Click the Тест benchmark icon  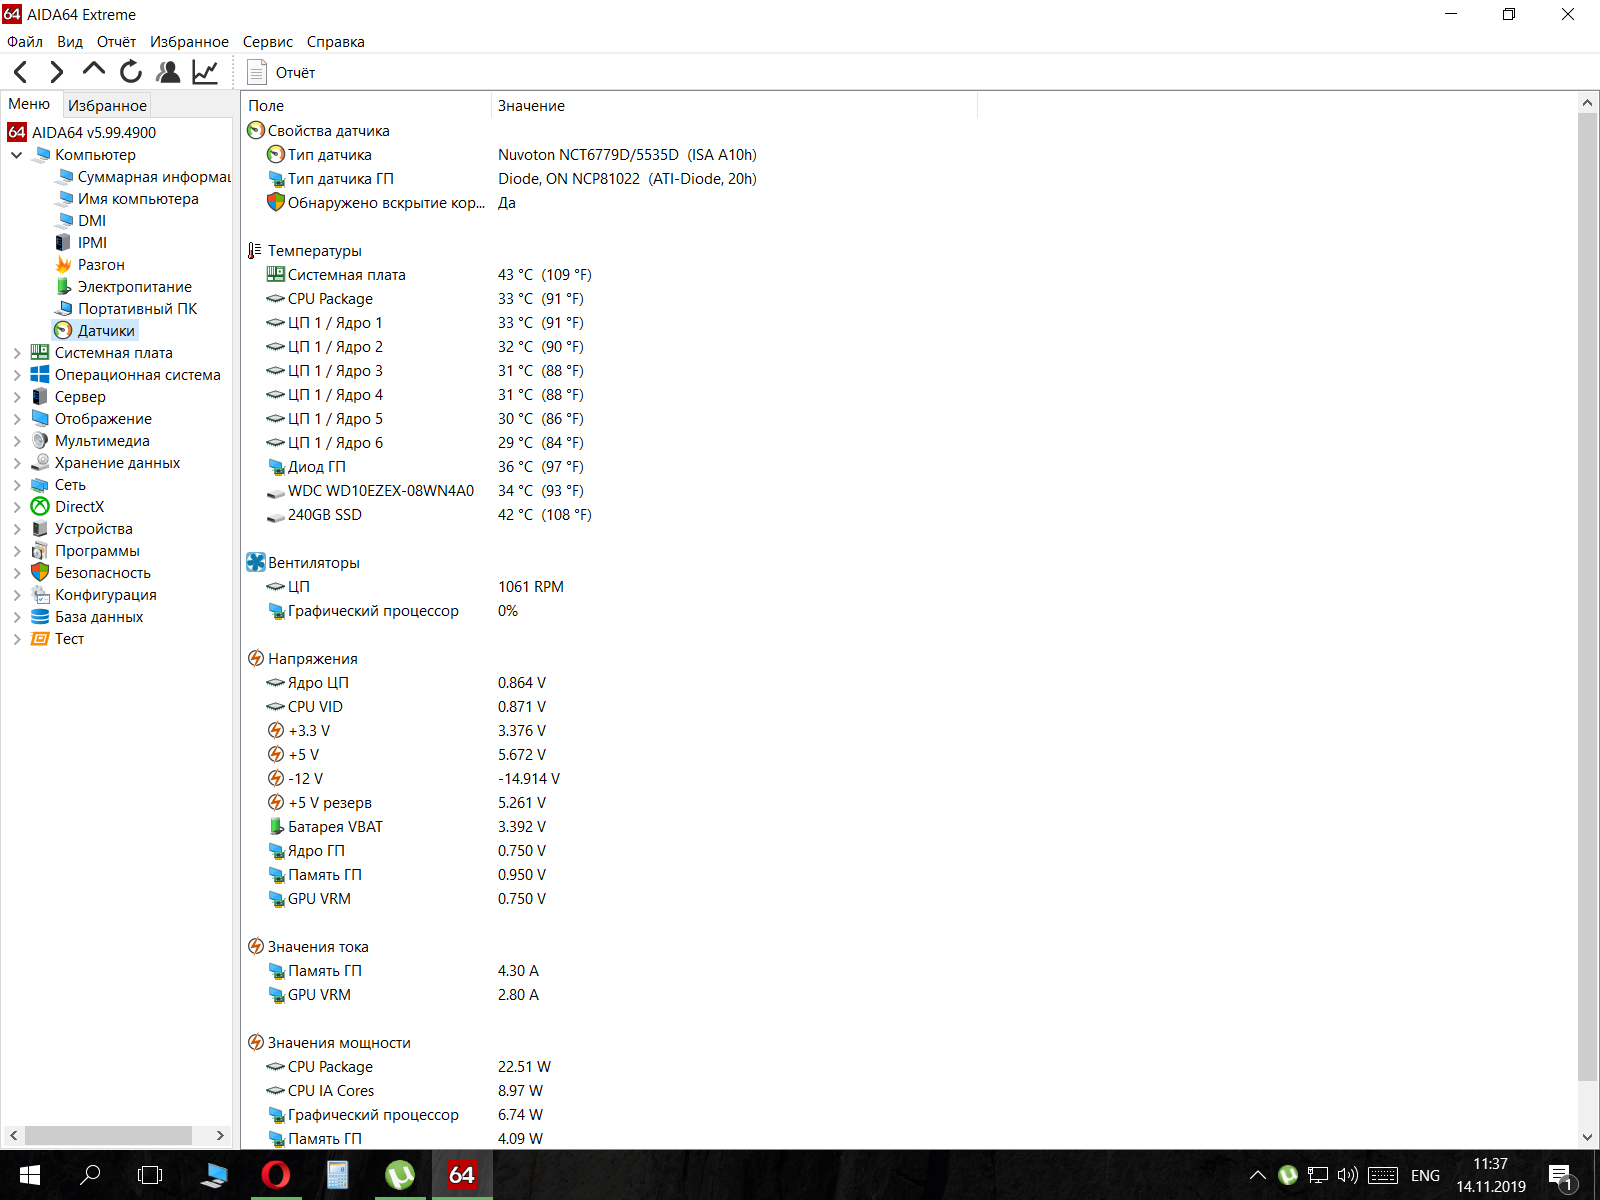pyautogui.click(x=40, y=639)
